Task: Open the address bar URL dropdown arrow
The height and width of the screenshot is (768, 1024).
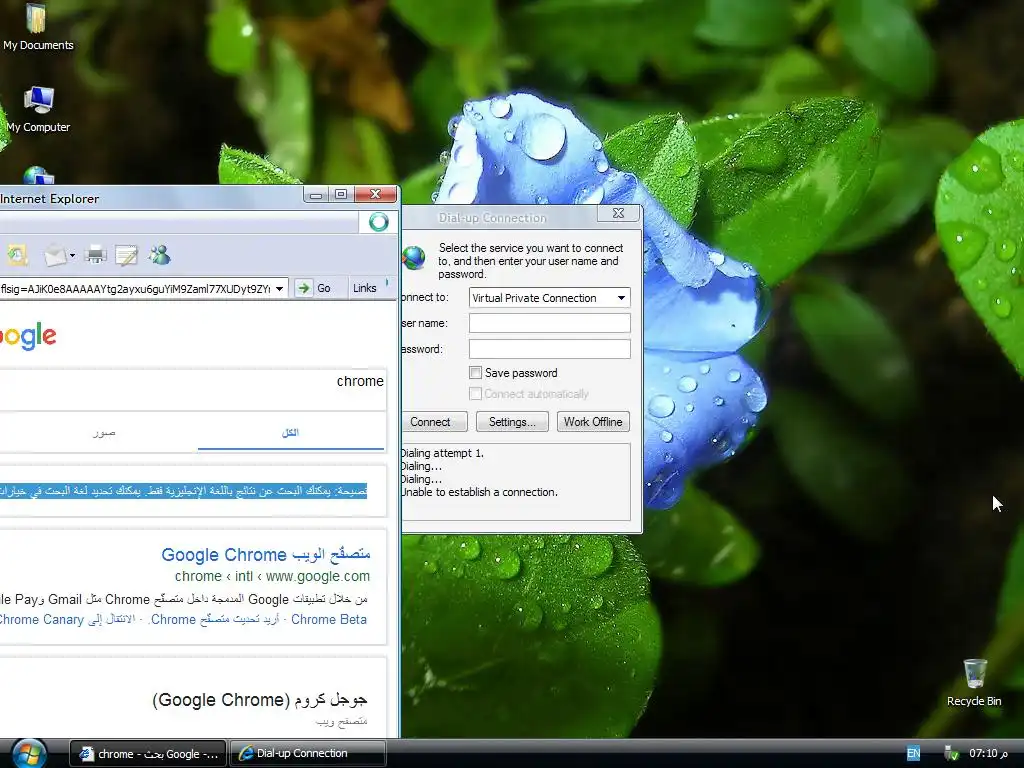Action: point(279,289)
